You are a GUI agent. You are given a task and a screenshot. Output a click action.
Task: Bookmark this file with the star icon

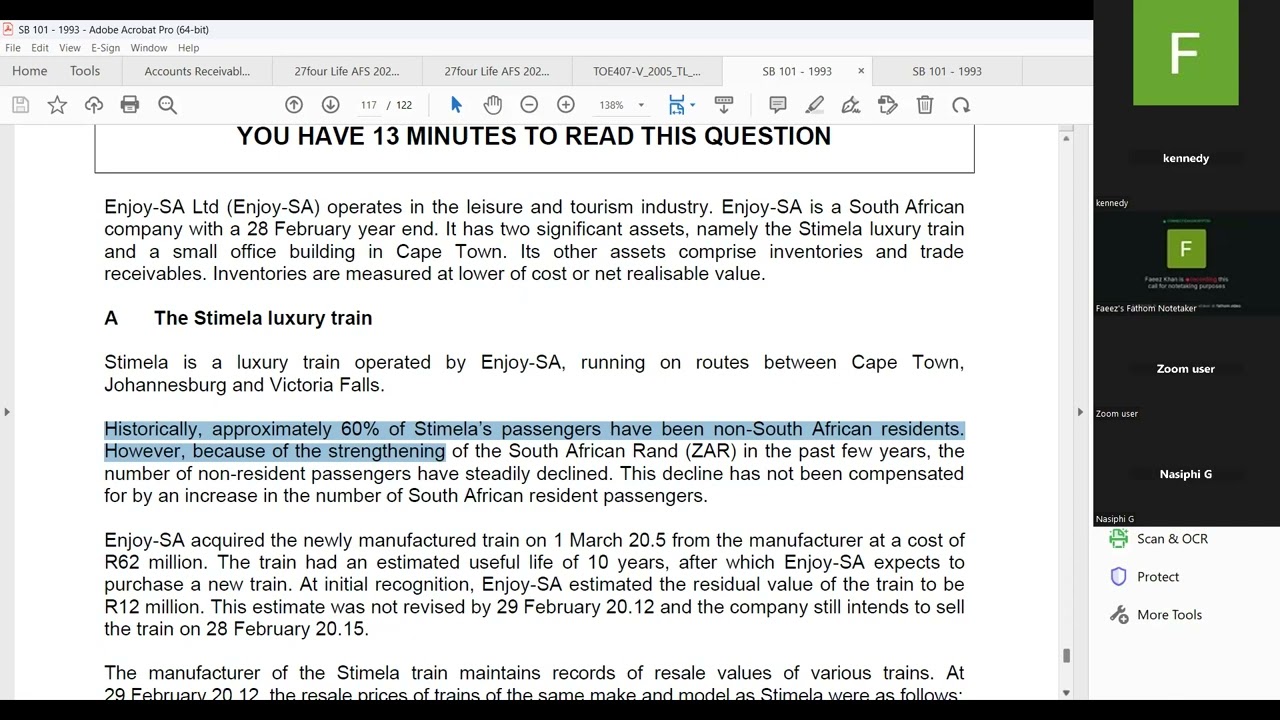pos(57,105)
